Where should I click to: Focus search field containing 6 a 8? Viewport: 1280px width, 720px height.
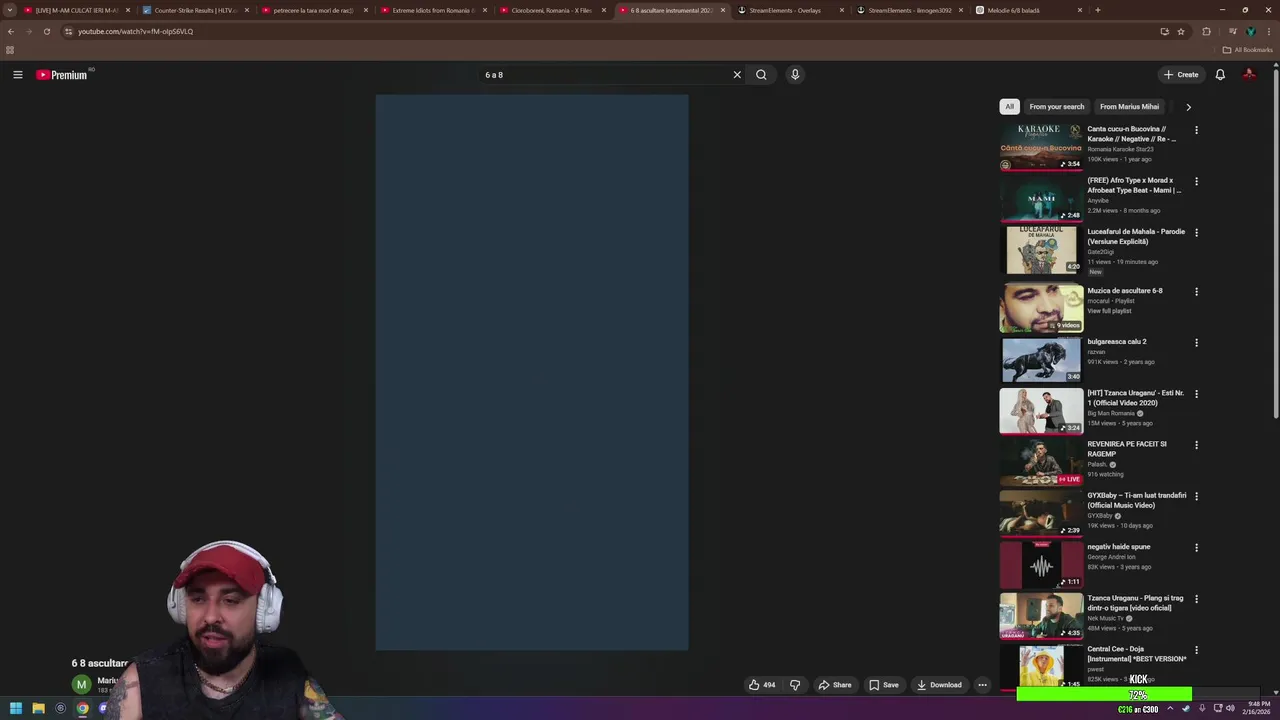[x=605, y=75]
